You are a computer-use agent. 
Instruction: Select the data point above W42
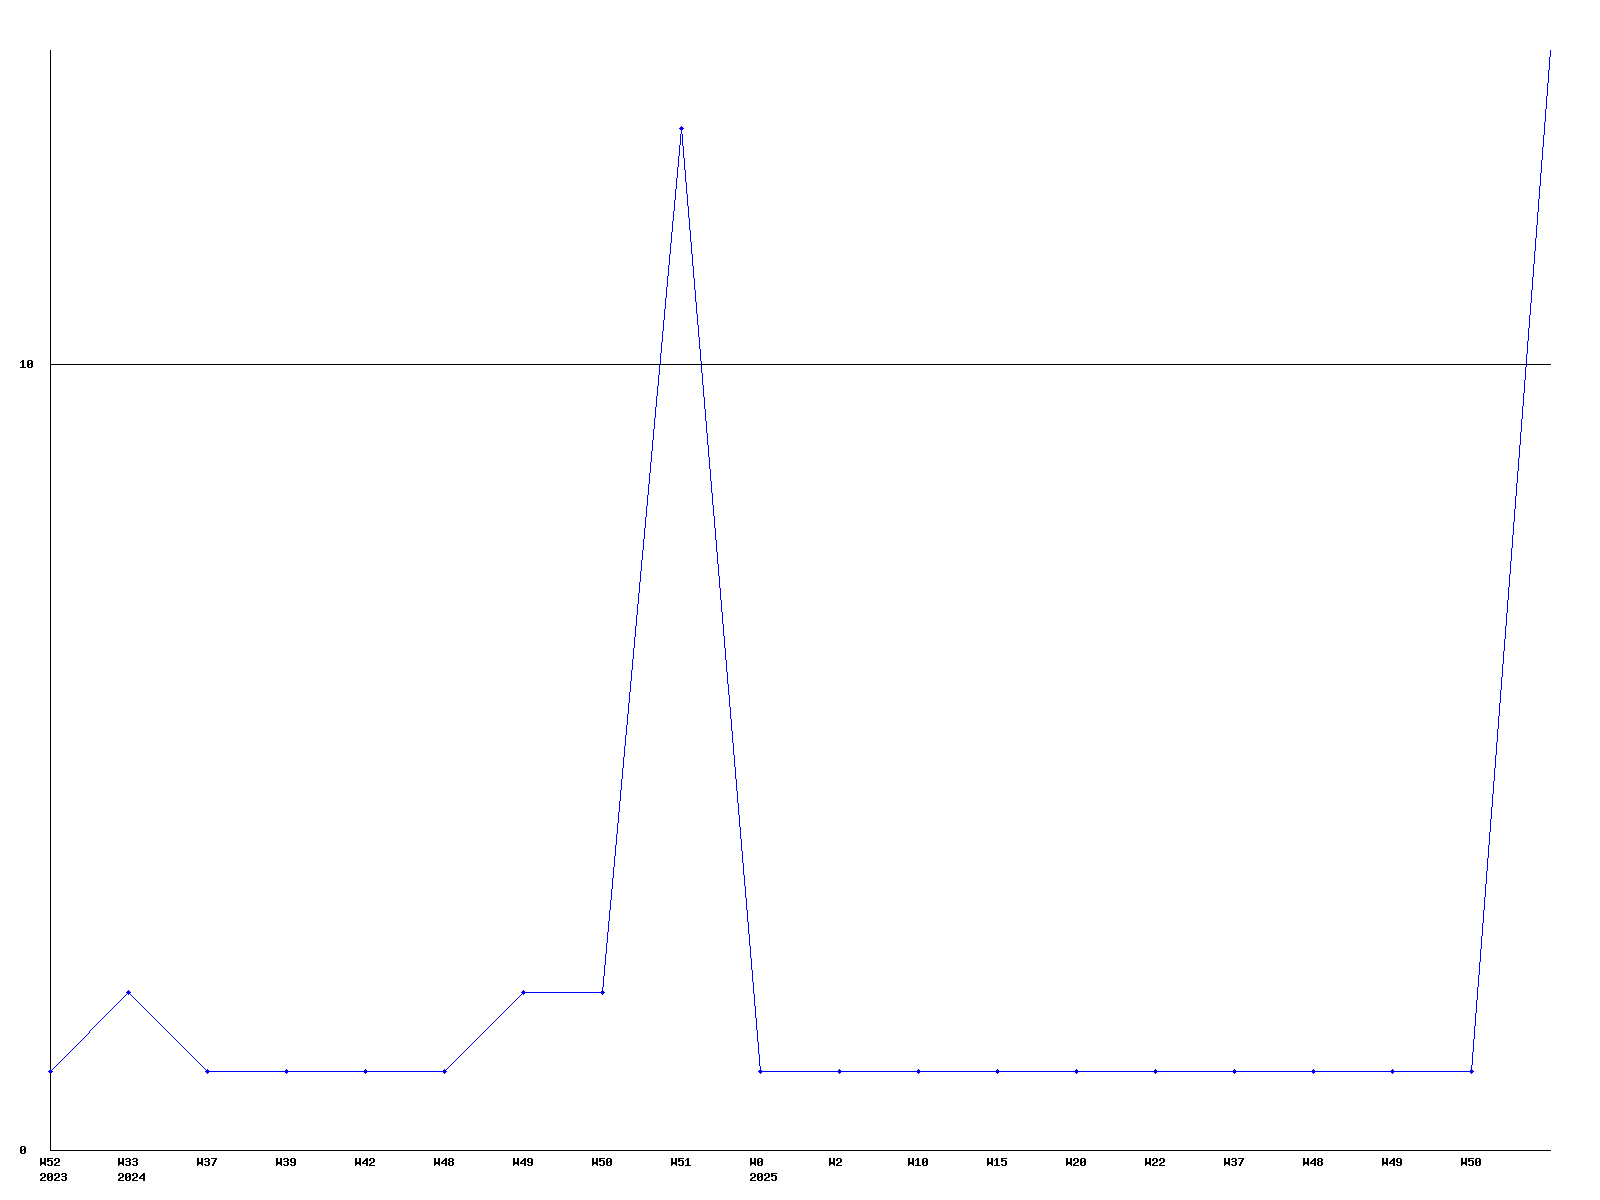coord(365,1071)
